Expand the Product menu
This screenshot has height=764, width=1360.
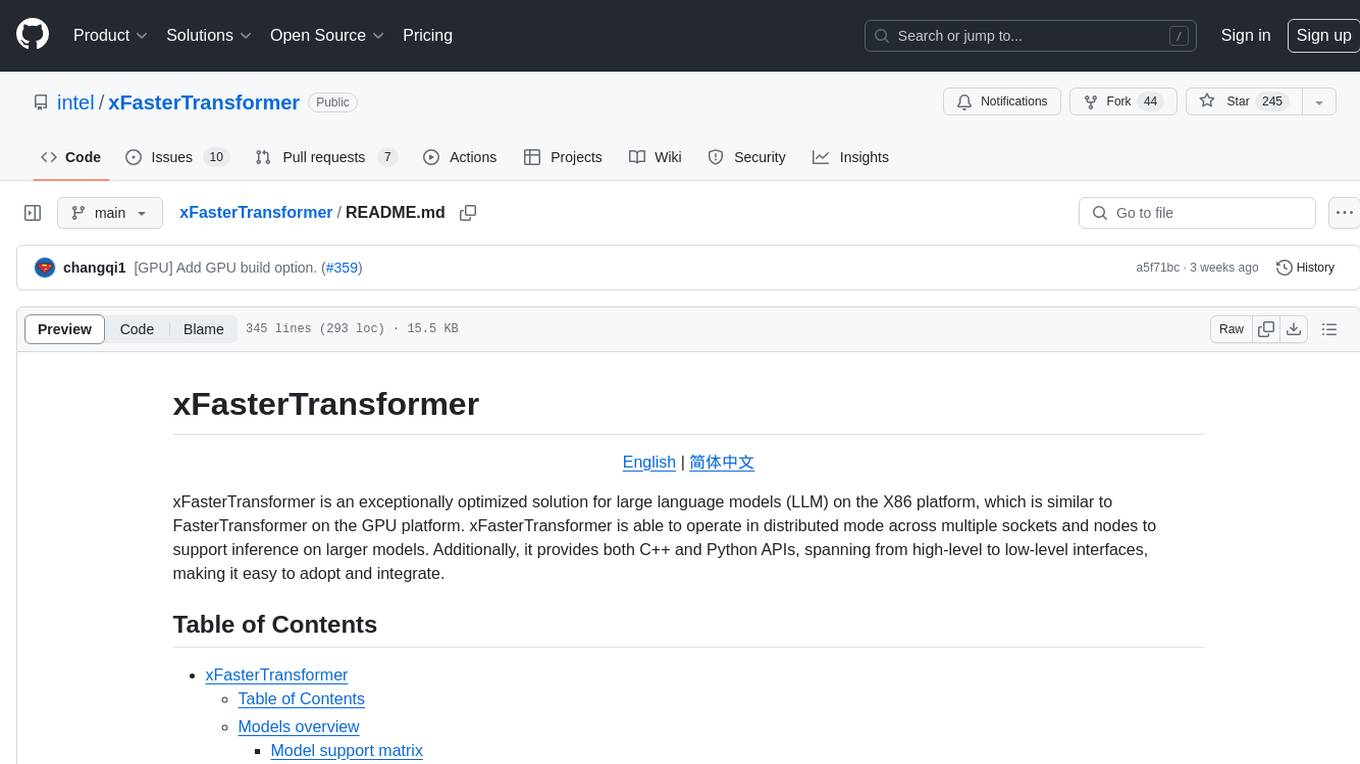point(110,35)
